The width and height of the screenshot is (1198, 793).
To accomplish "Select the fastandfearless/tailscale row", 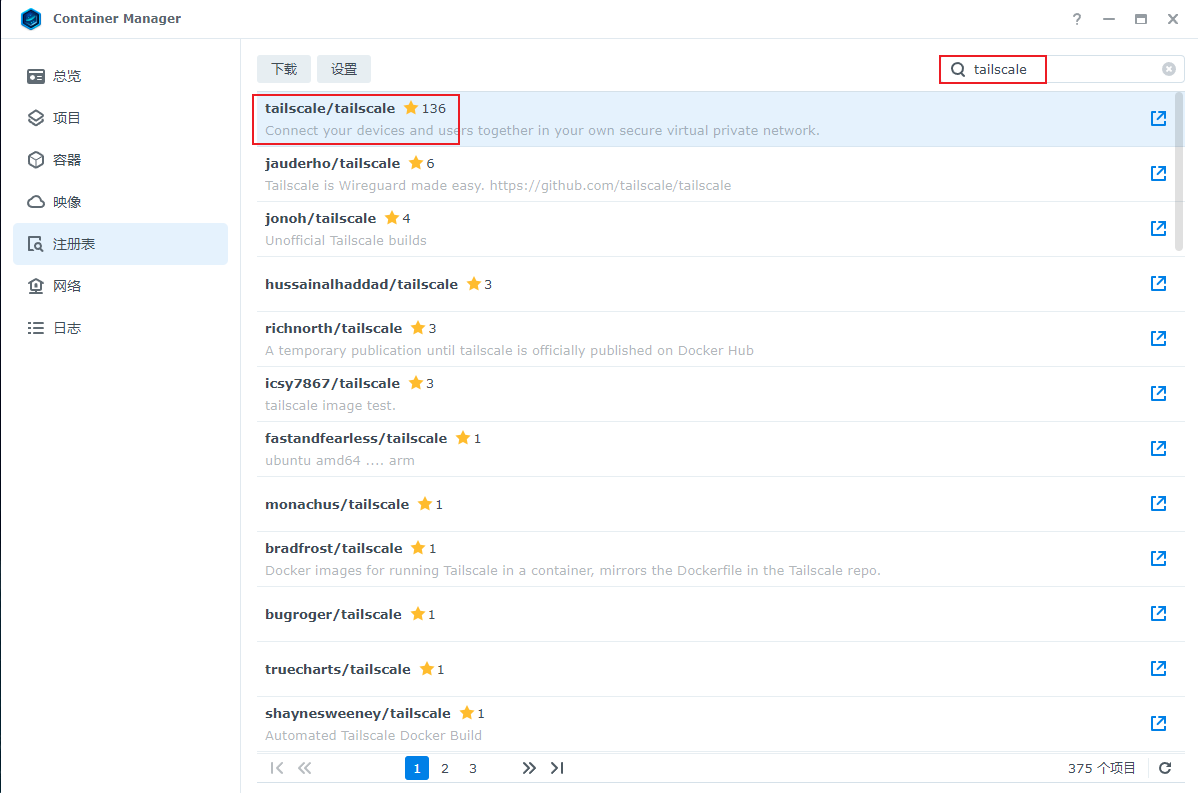I will [720, 449].
